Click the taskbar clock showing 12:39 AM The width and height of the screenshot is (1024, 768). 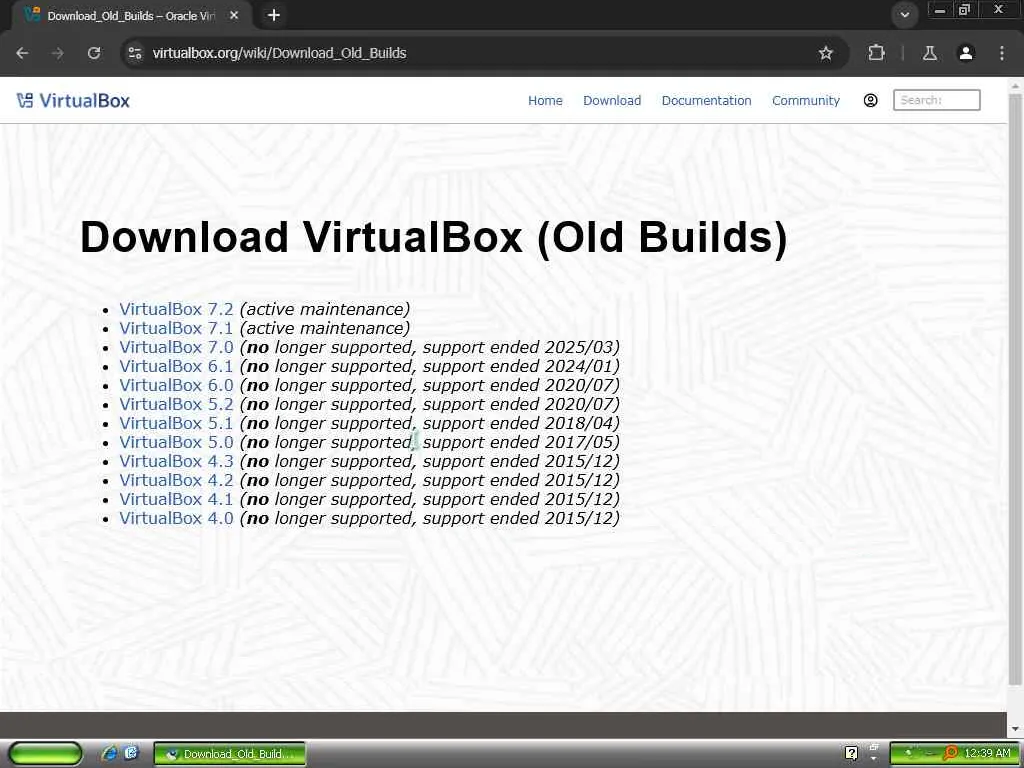click(987, 753)
